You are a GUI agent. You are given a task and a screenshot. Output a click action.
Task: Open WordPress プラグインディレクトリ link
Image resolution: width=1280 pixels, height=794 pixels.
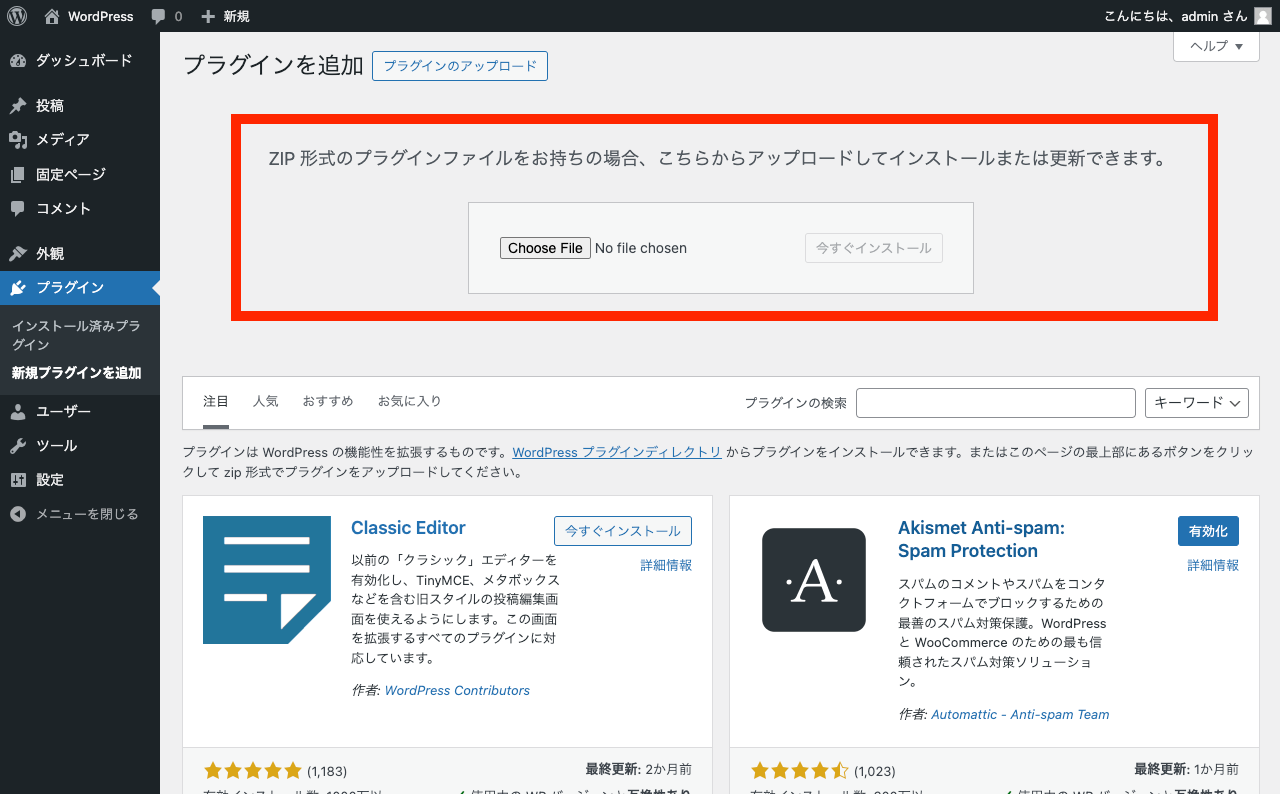tap(617, 452)
